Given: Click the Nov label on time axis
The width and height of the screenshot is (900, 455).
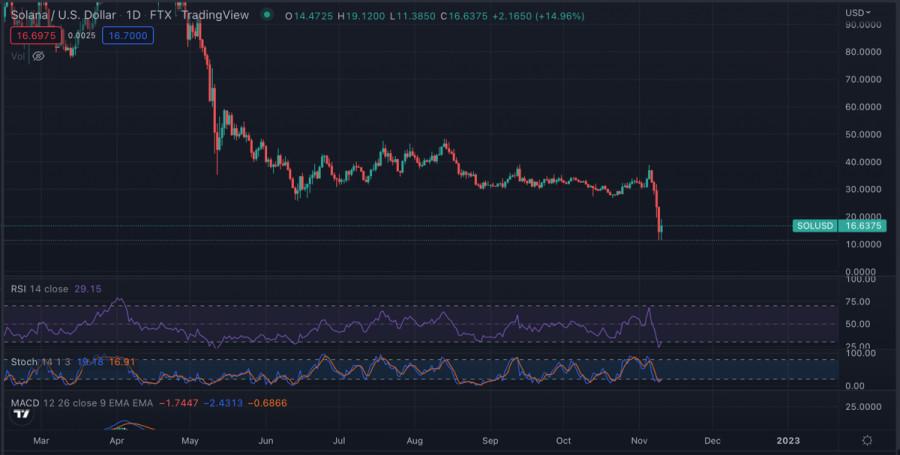Looking at the screenshot, I should (x=639, y=441).
